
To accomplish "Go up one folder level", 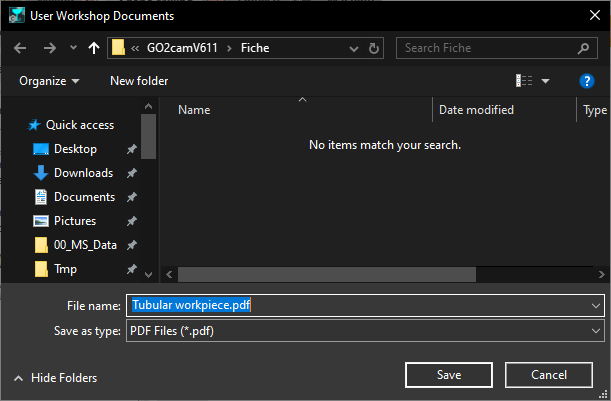I will pos(95,48).
